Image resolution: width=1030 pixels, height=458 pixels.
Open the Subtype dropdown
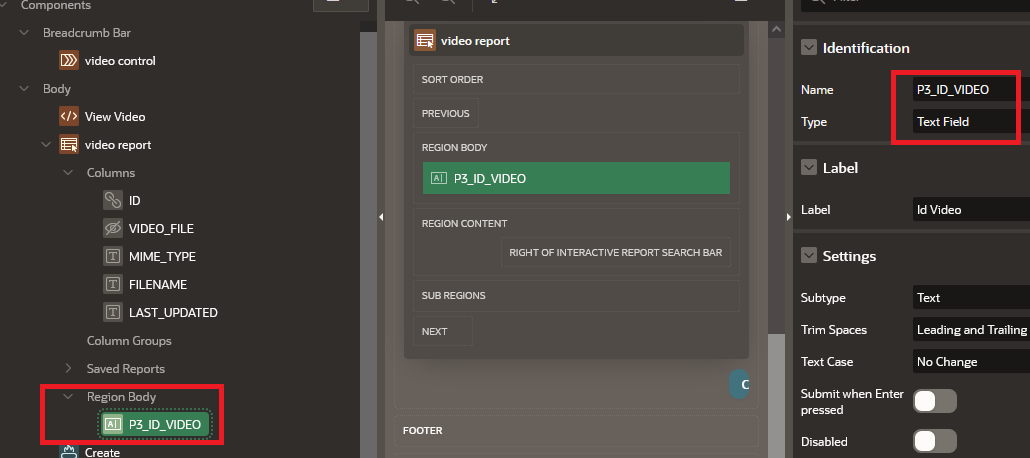pos(971,298)
